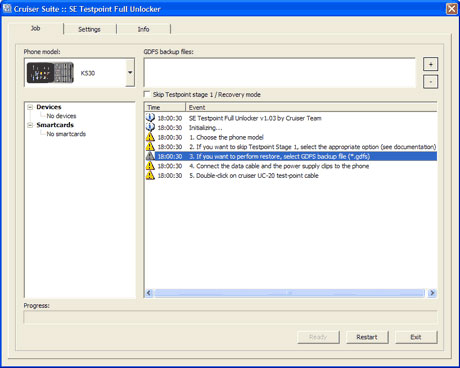This screenshot has width=460, height=368.
Task: Click warning icon of skip Testpoint Stage 1 row
Action: (150, 147)
